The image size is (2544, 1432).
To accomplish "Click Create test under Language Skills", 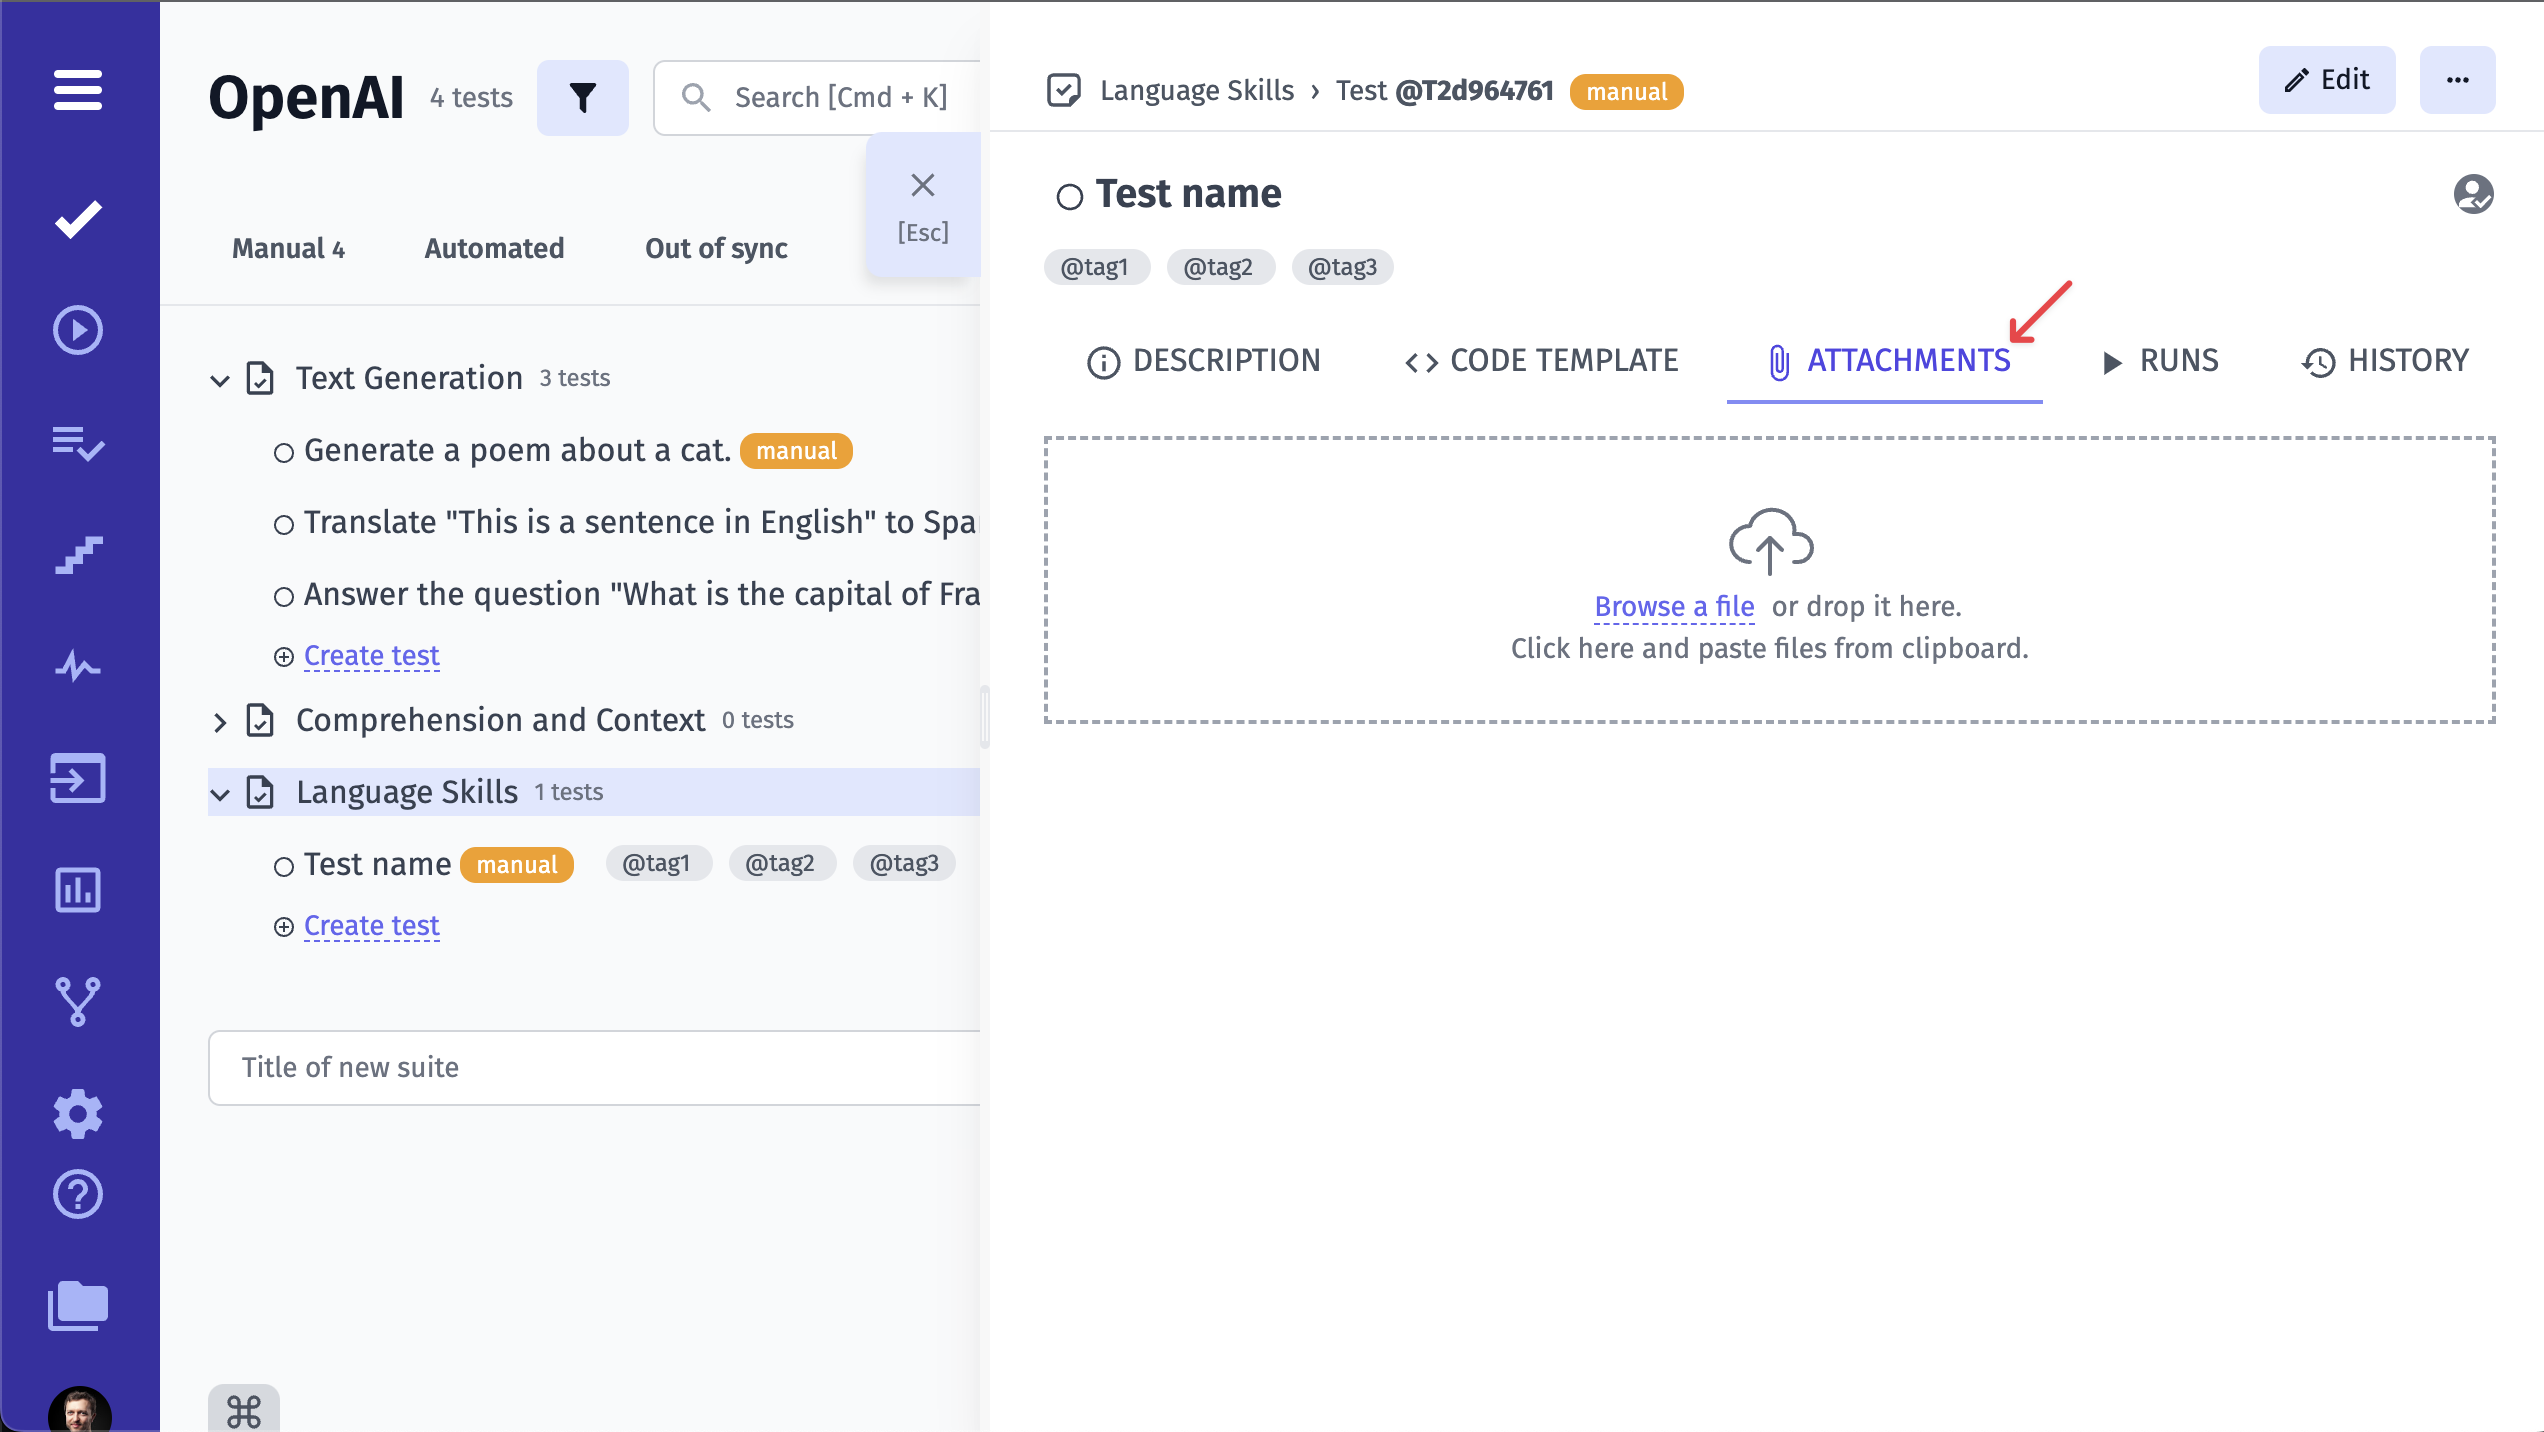I will (x=370, y=924).
